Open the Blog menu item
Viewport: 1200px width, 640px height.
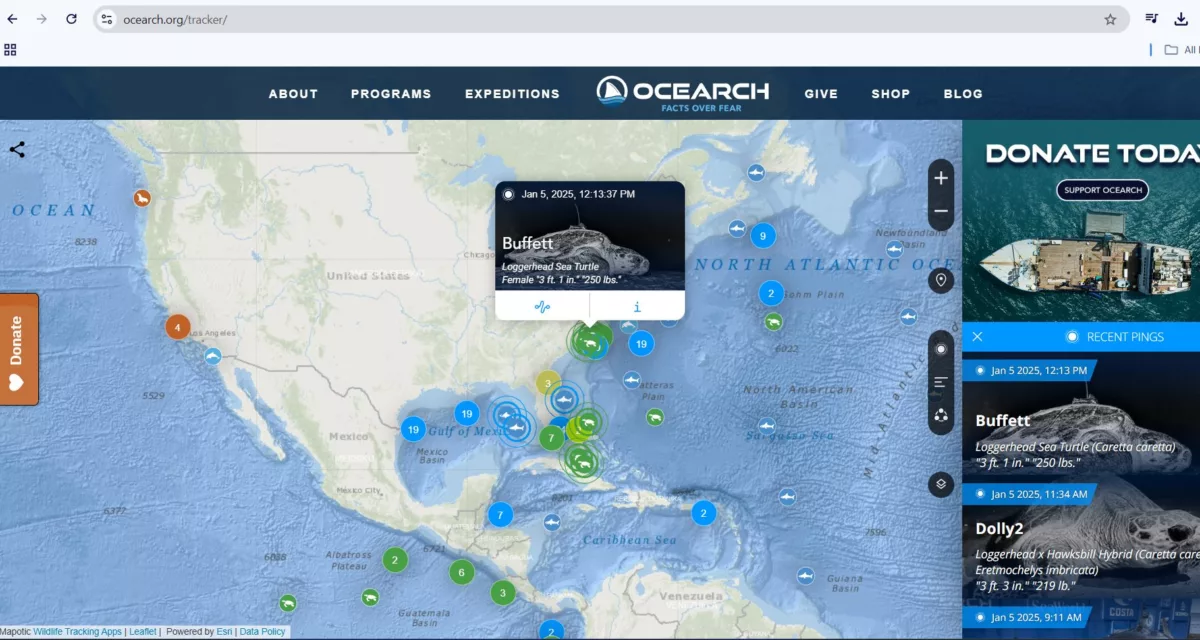963,94
